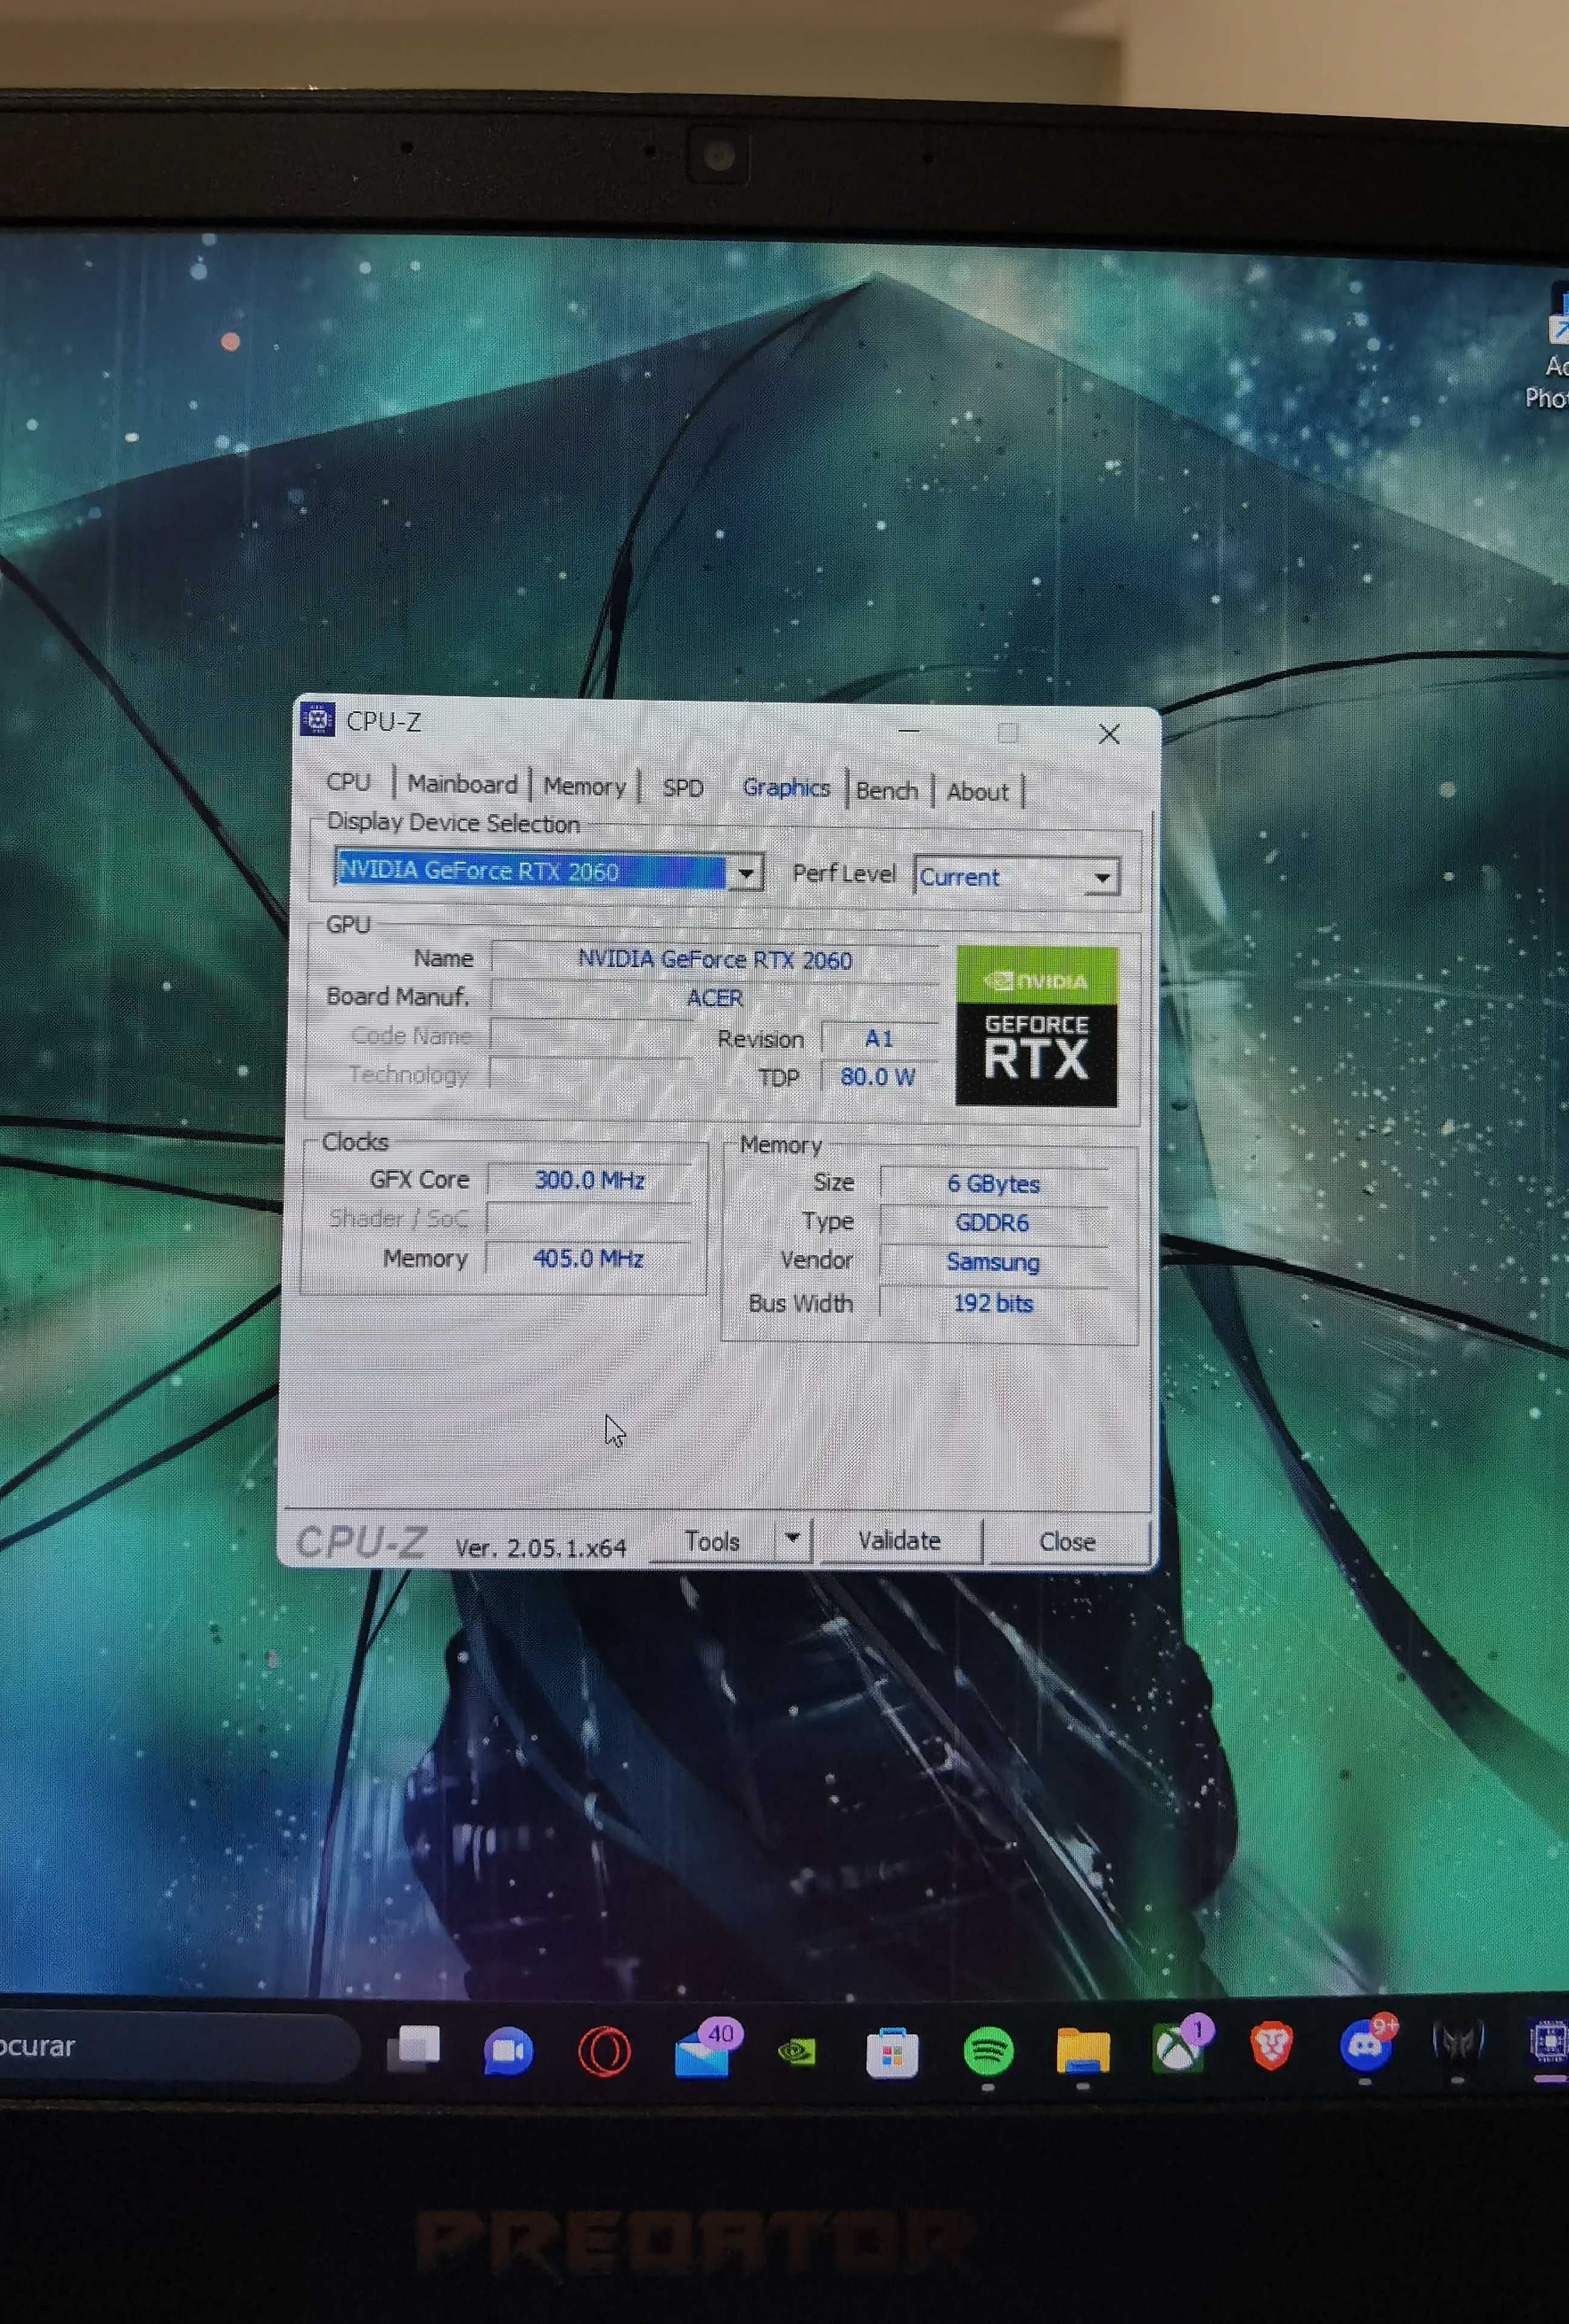Close the CPU-Z window with X
Image resolution: width=1569 pixels, height=2324 pixels.
pyautogui.click(x=1109, y=734)
